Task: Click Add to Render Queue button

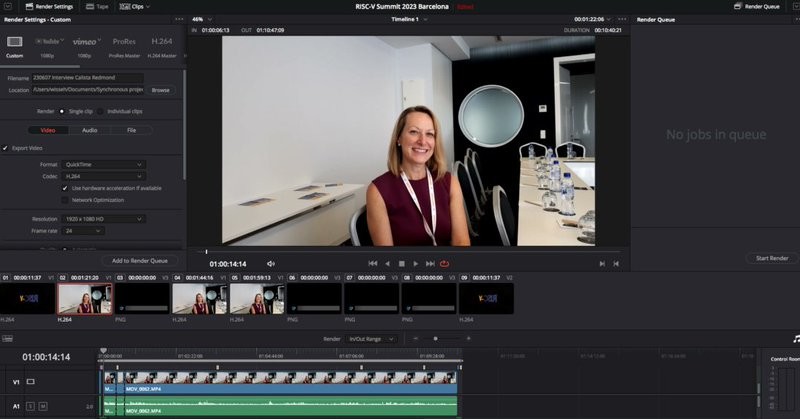Action: [x=139, y=260]
